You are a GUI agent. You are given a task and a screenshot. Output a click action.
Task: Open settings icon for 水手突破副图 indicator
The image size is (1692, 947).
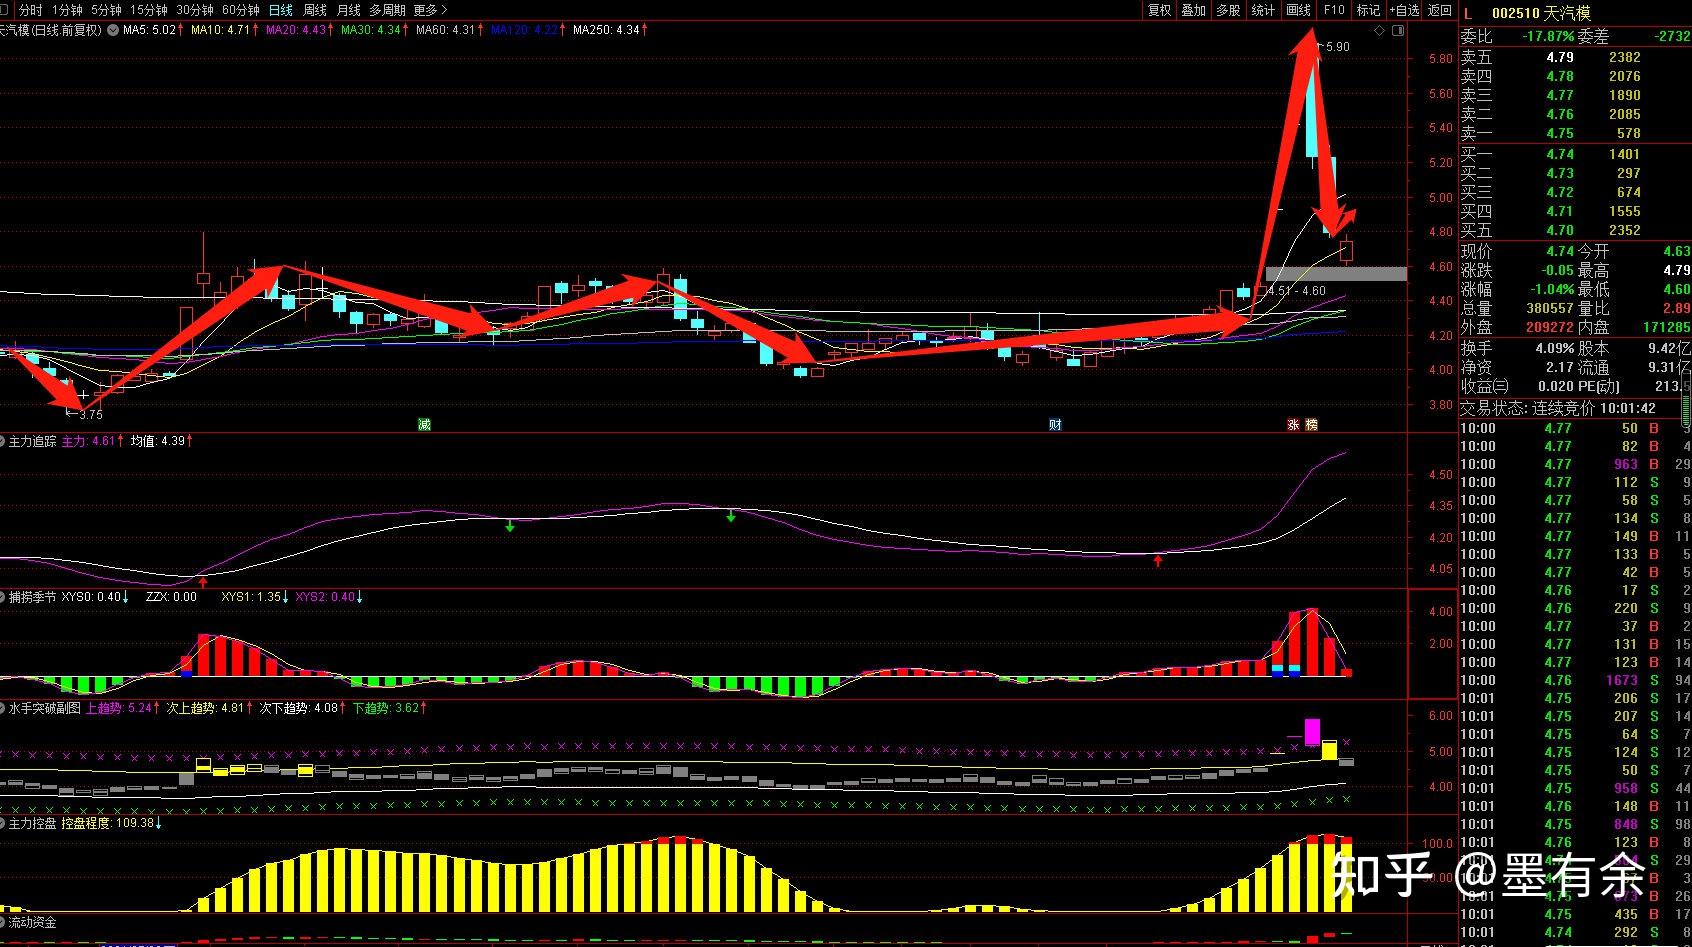[x=3, y=708]
